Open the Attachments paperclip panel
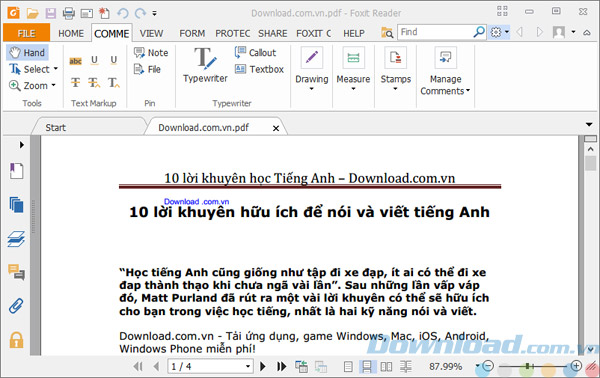The width and height of the screenshot is (600, 378). pyautogui.click(x=16, y=306)
